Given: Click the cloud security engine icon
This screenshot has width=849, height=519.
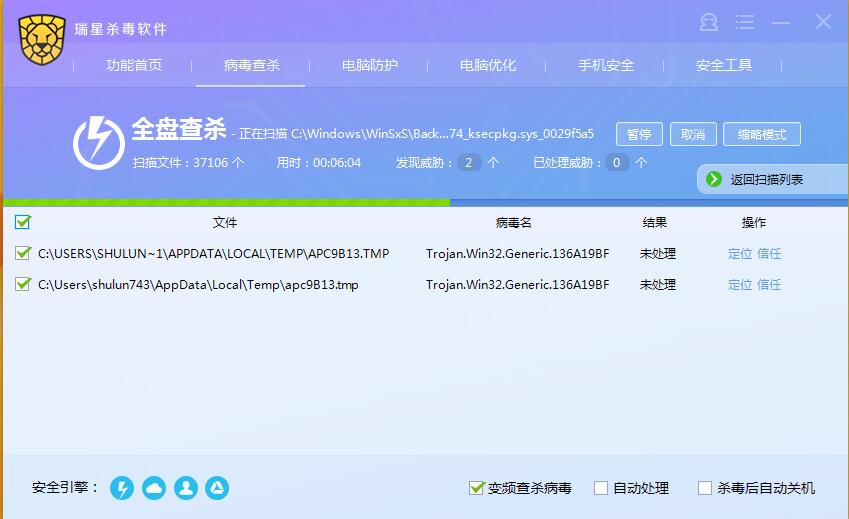Looking at the screenshot, I should pyautogui.click(x=154, y=488).
